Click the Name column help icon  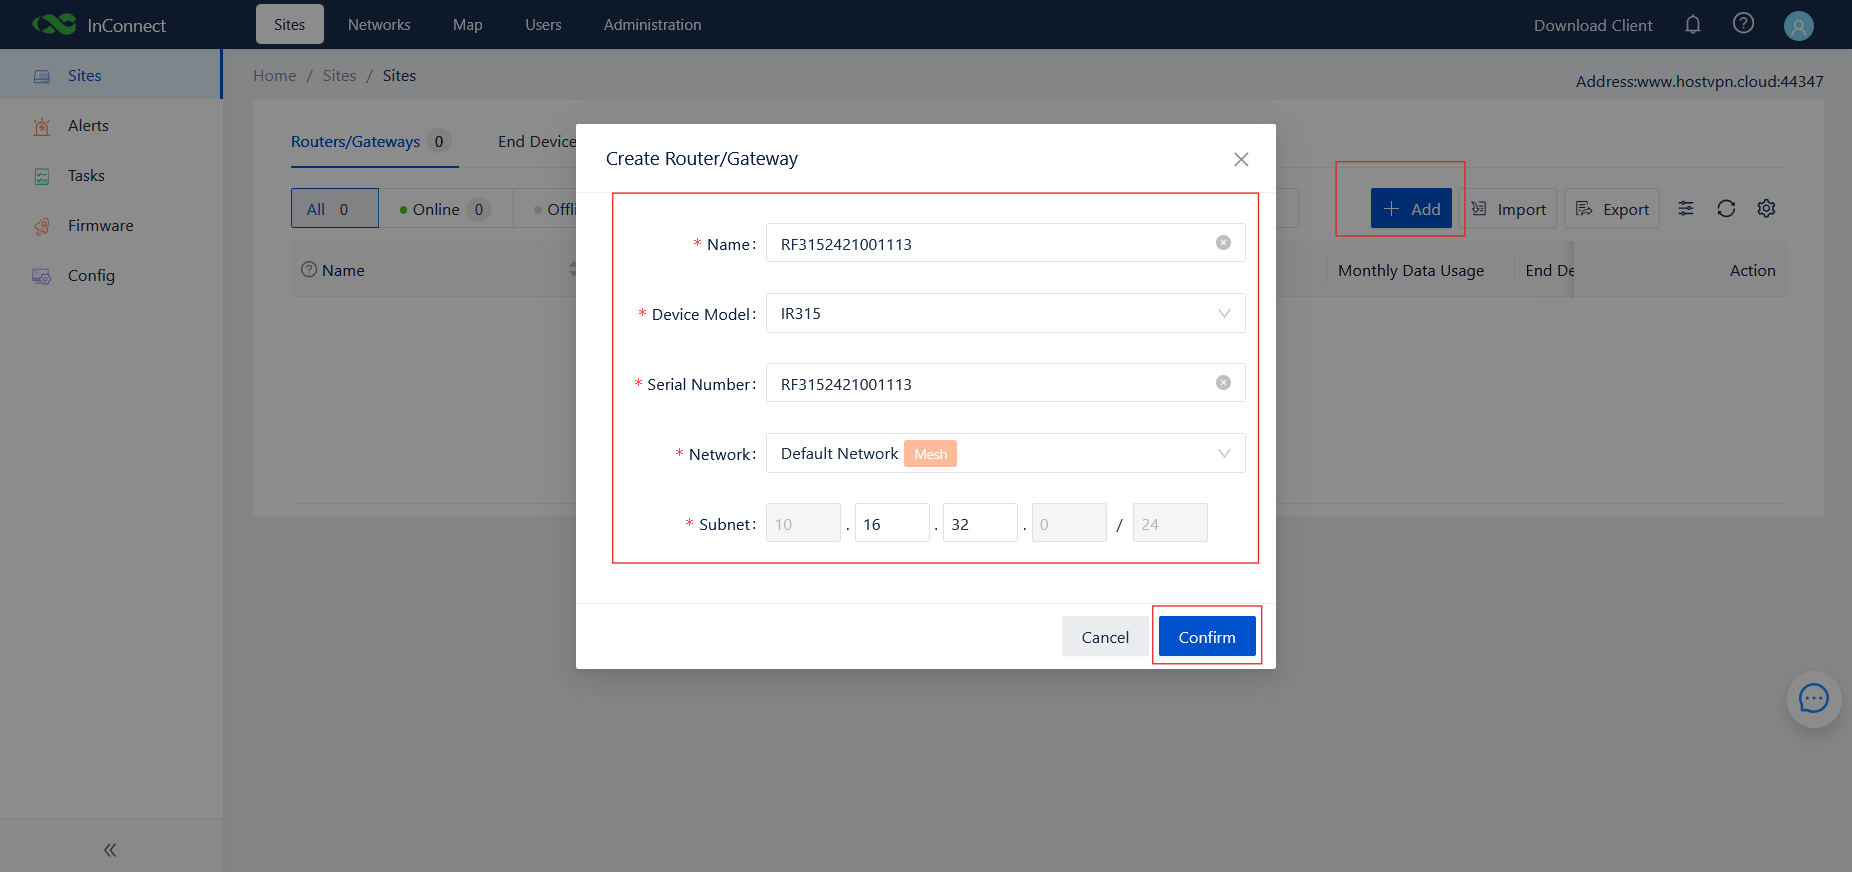point(309,270)
